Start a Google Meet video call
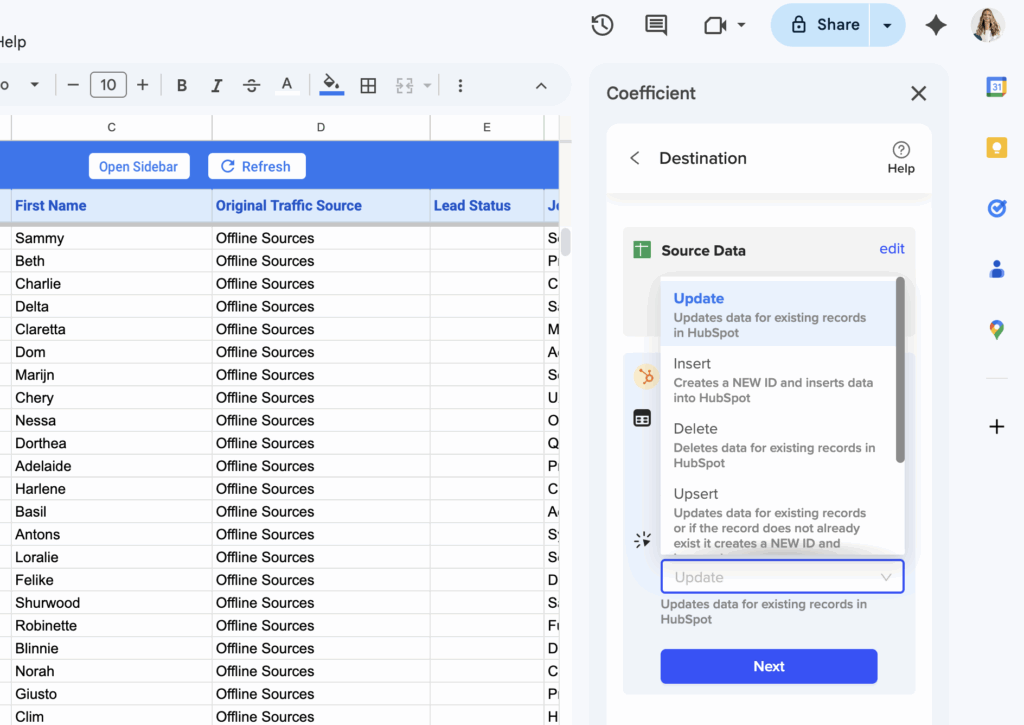Viewport: 1024px width, 725px height. coord(715,25)
